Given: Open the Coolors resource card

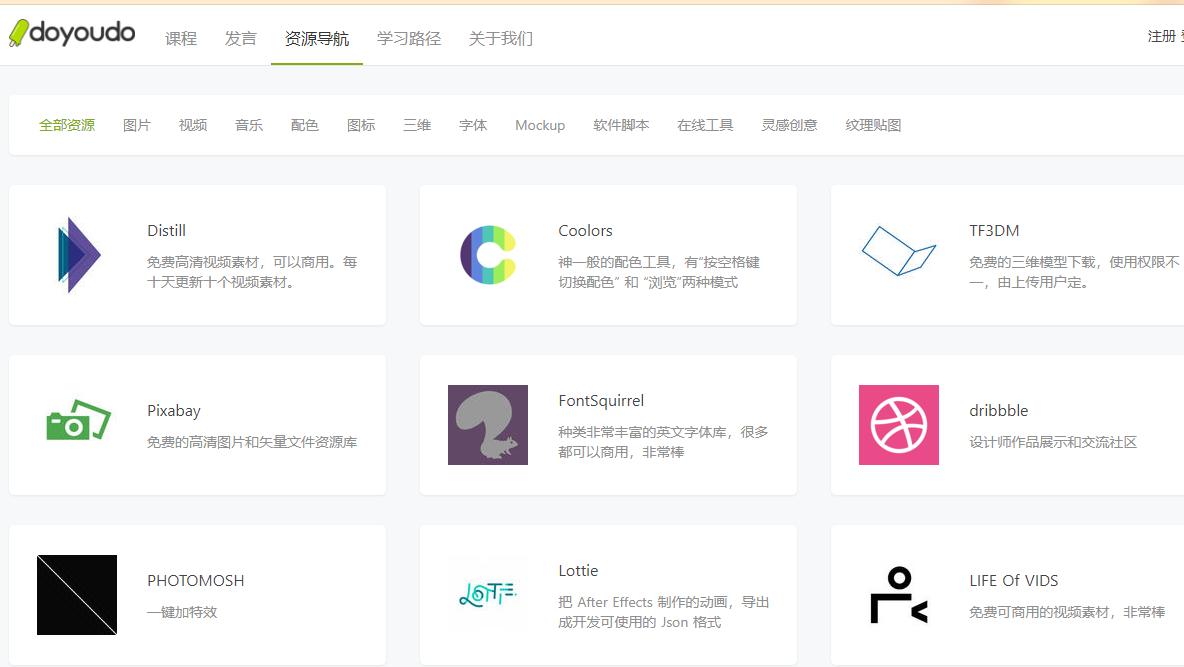Looking at the screenshot, I should click(608, 254).
